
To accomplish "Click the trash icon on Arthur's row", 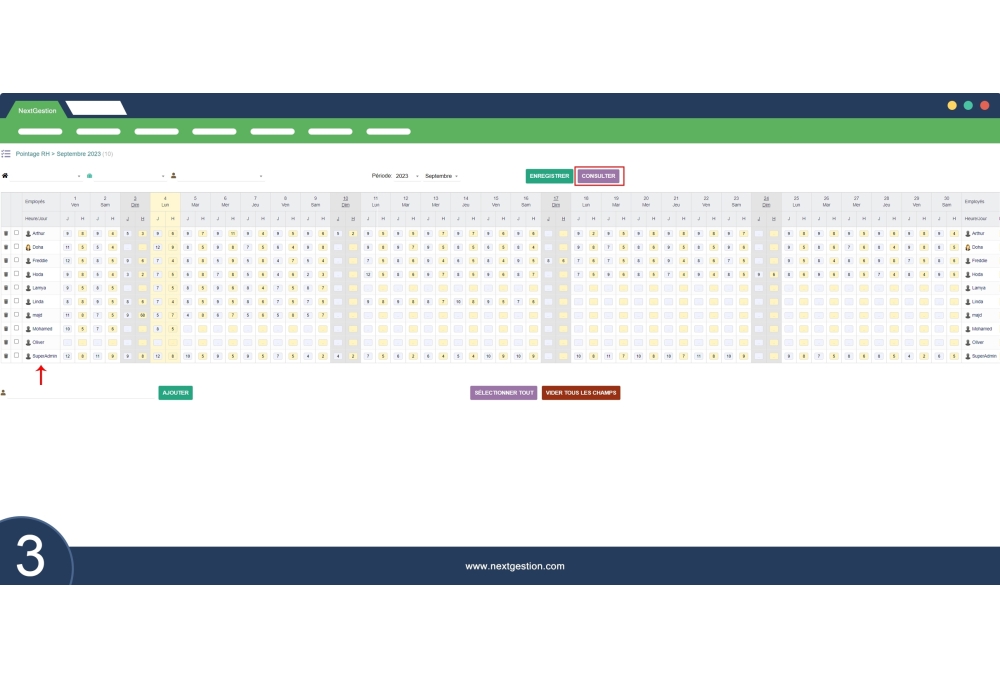I will click(x=8, y=233).
